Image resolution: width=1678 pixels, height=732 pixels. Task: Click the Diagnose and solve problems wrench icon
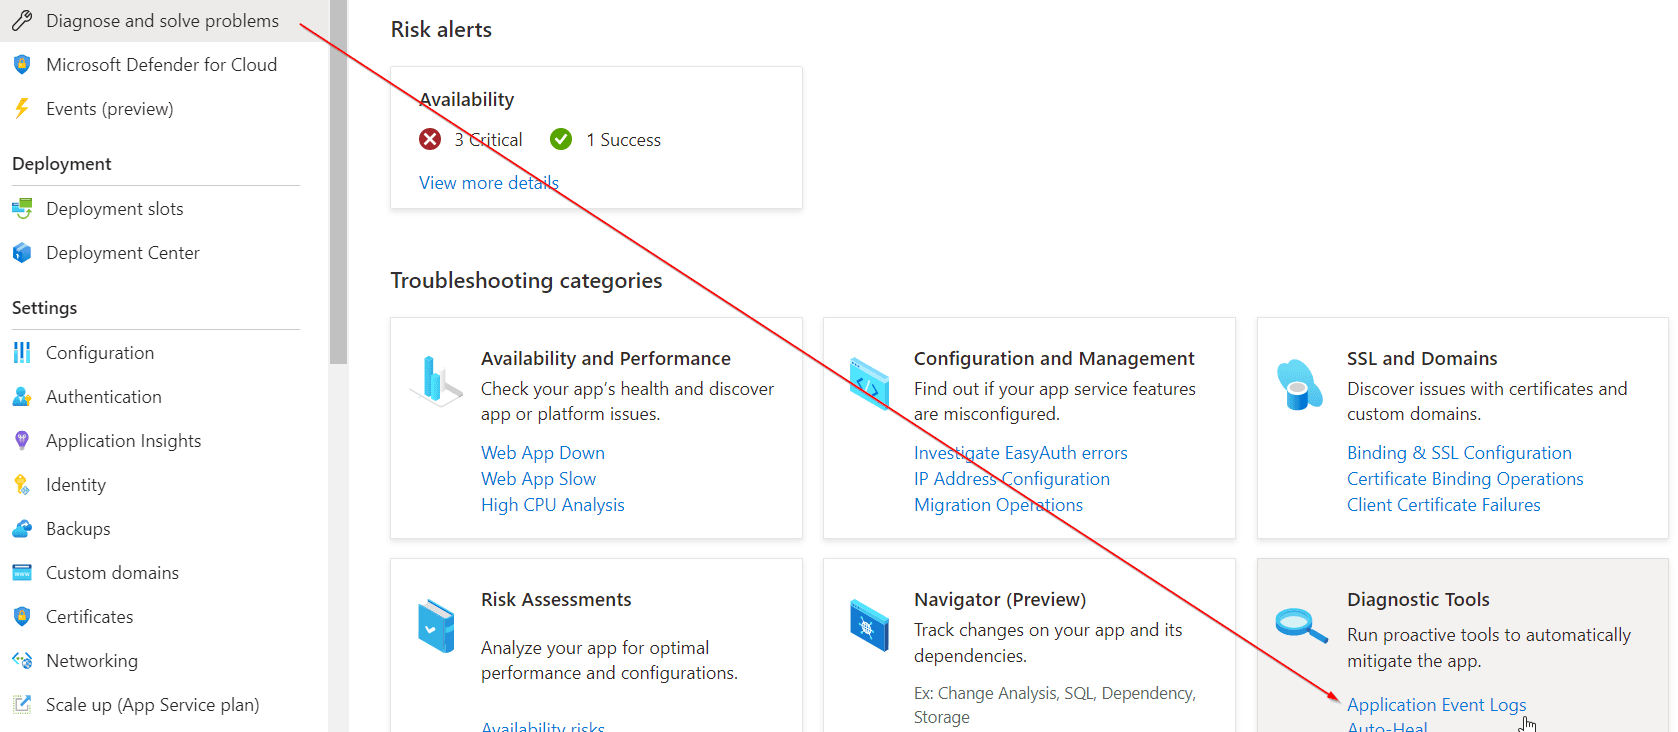pyautogui.click(x=22, y=19)
